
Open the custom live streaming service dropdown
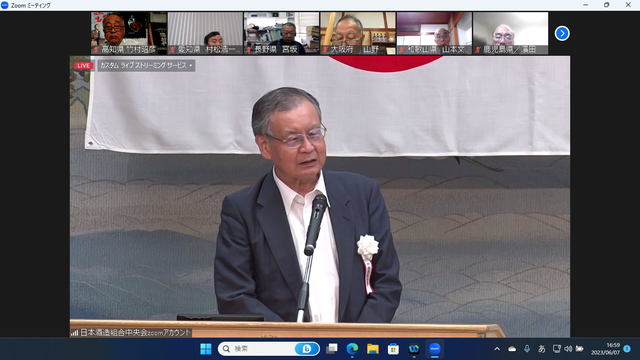coord(146,65)
